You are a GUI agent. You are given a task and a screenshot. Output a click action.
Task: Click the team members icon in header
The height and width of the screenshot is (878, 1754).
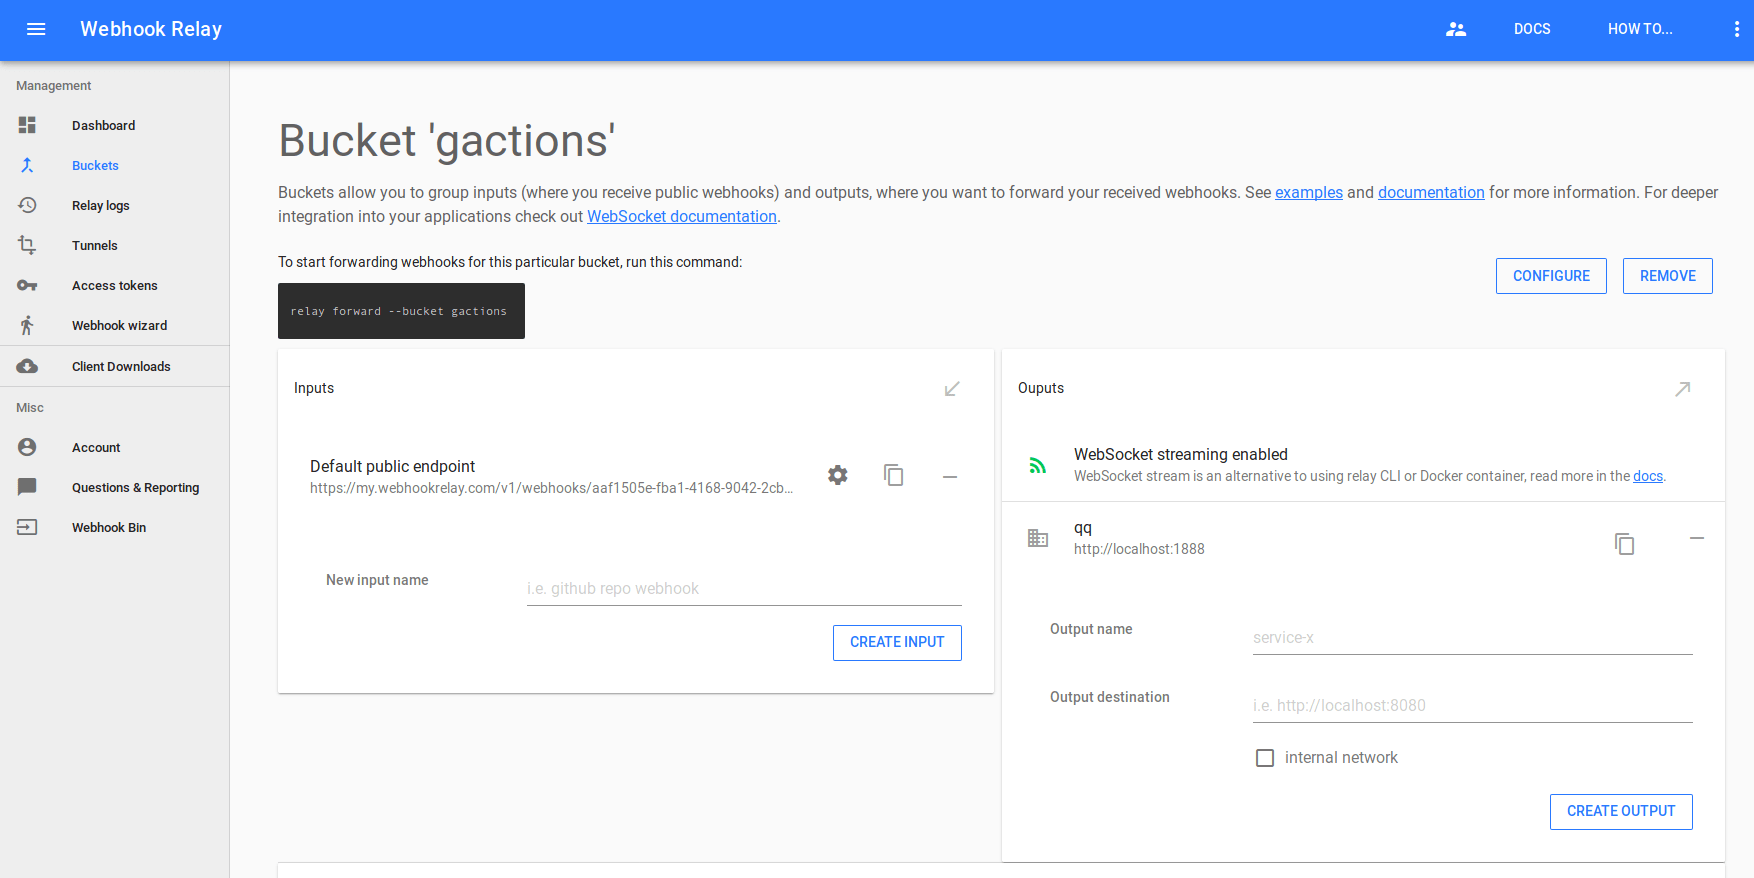pos(1456,29)
